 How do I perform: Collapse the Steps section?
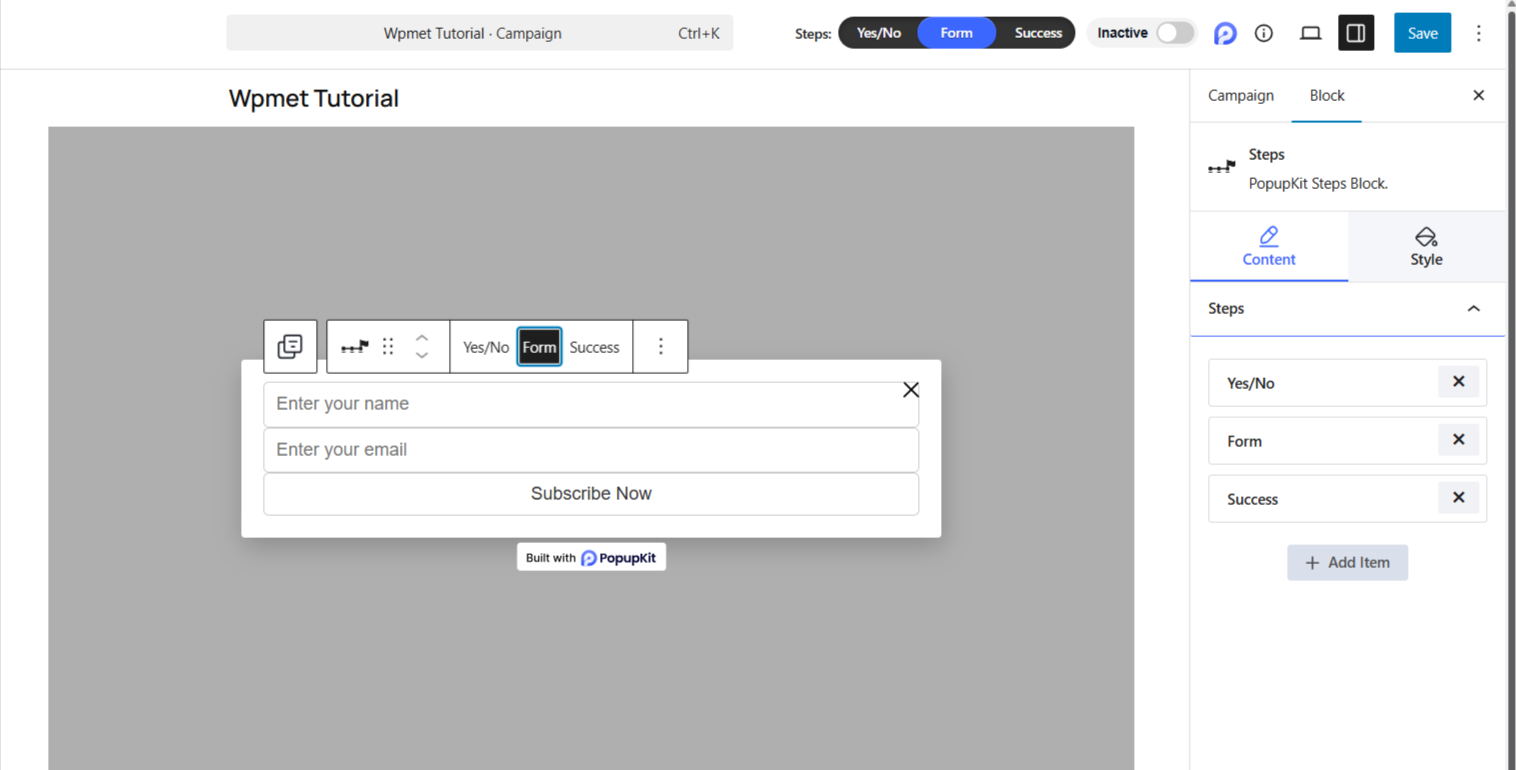(1473, 308)
